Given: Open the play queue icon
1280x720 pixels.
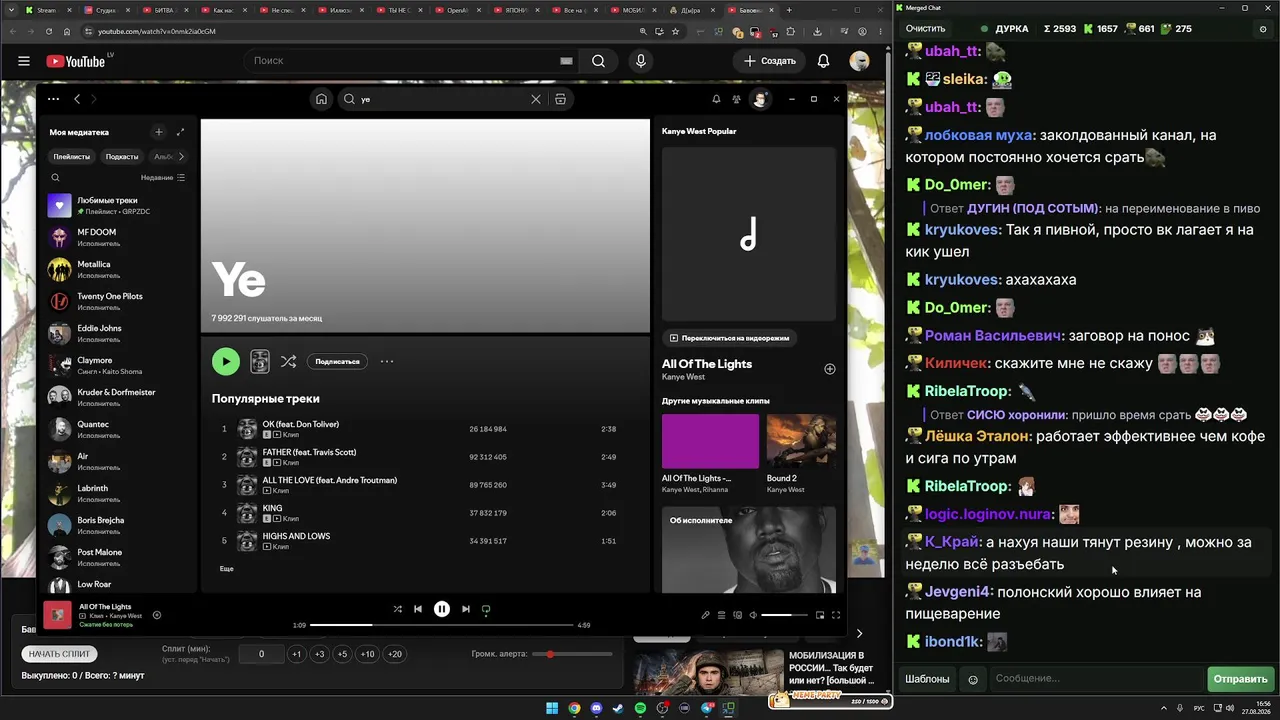Looking at the screenshot, I should [721, 615].
